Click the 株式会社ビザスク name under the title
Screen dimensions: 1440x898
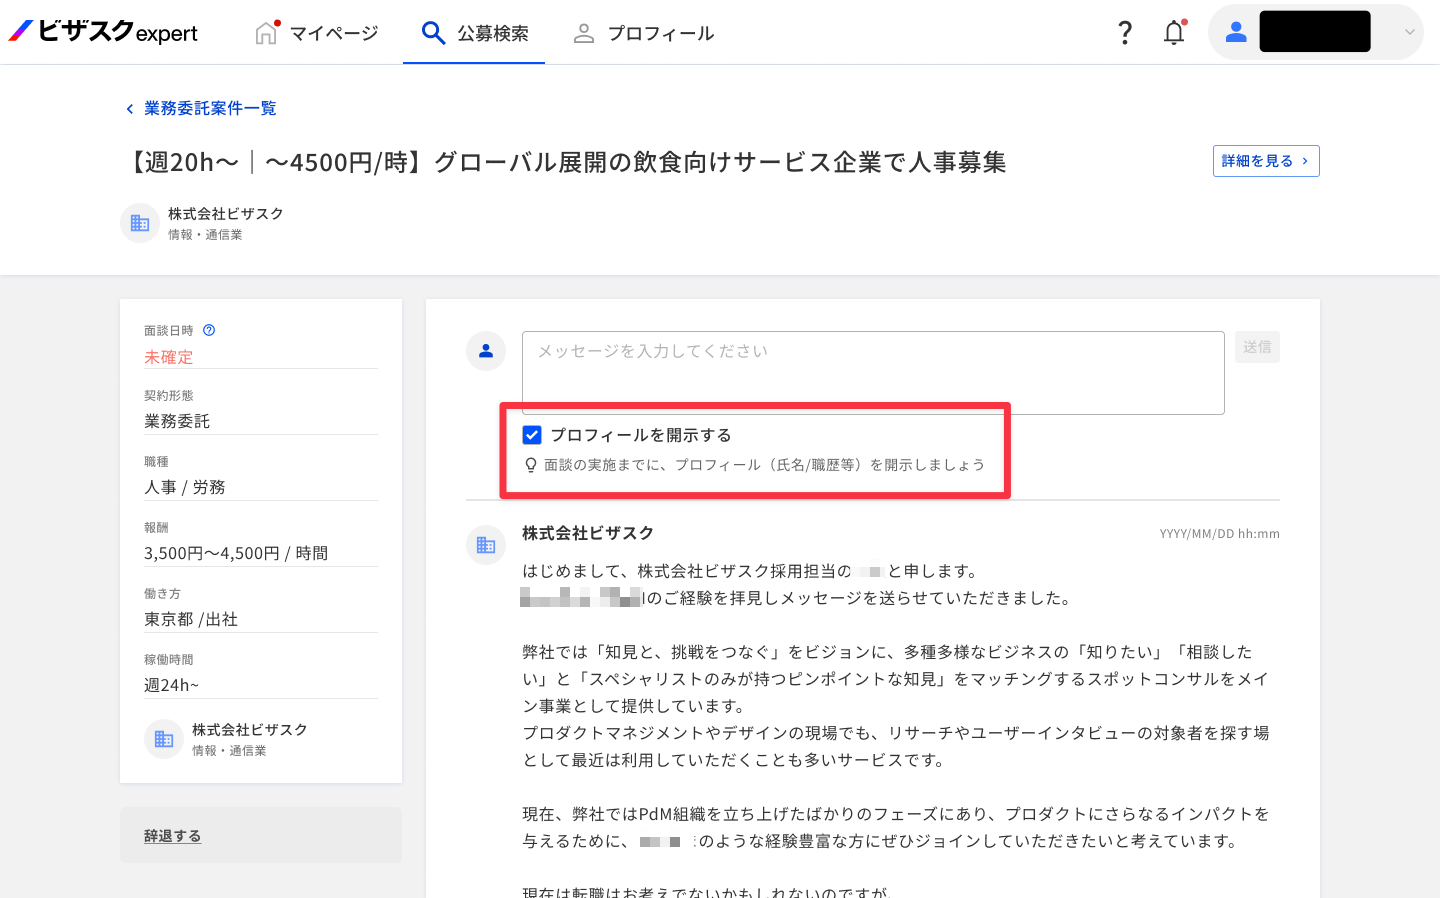[226, 214]
